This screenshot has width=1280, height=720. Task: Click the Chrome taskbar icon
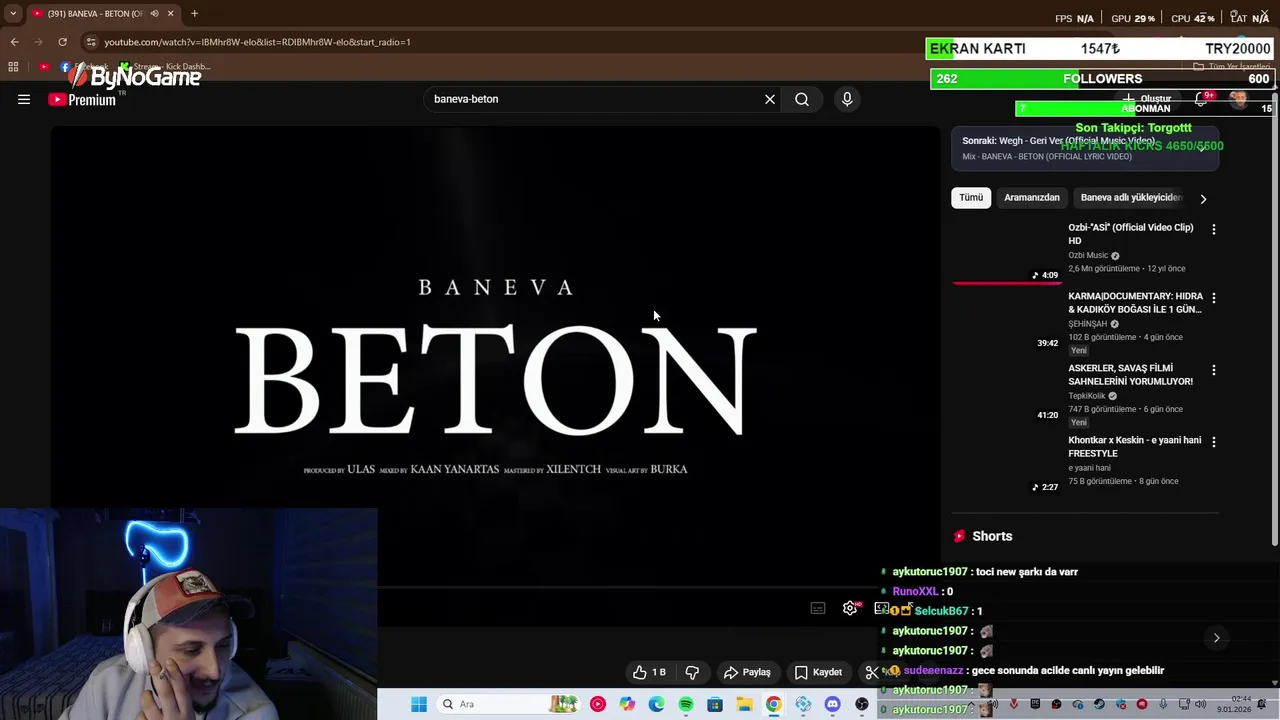[773, 704]
